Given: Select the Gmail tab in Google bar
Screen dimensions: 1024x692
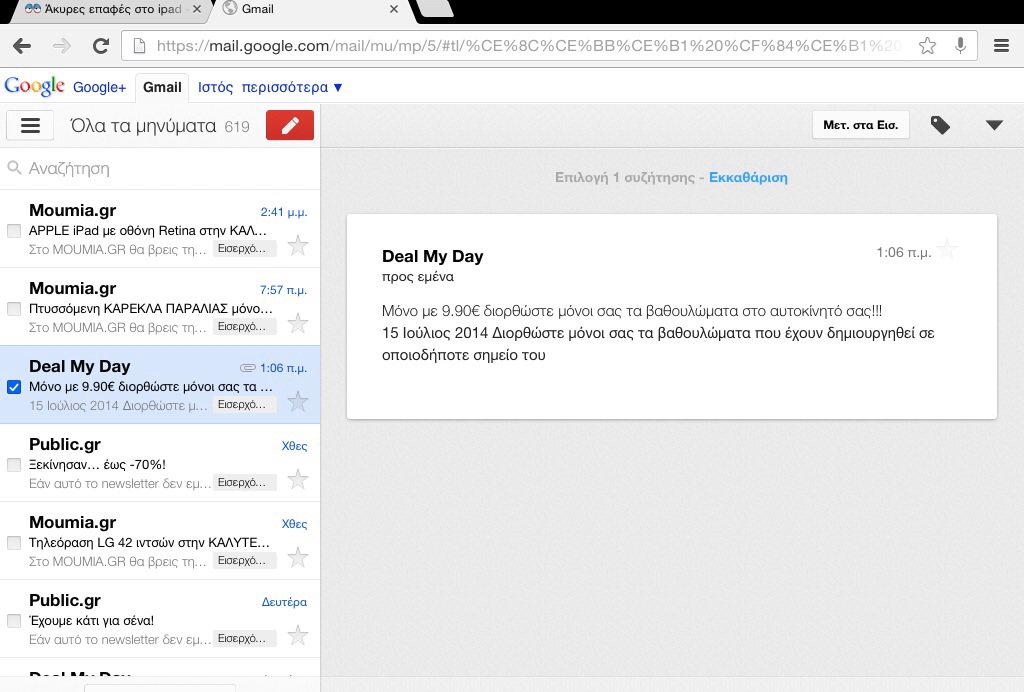Looking at the screenshot, I should tap(162, 87).
